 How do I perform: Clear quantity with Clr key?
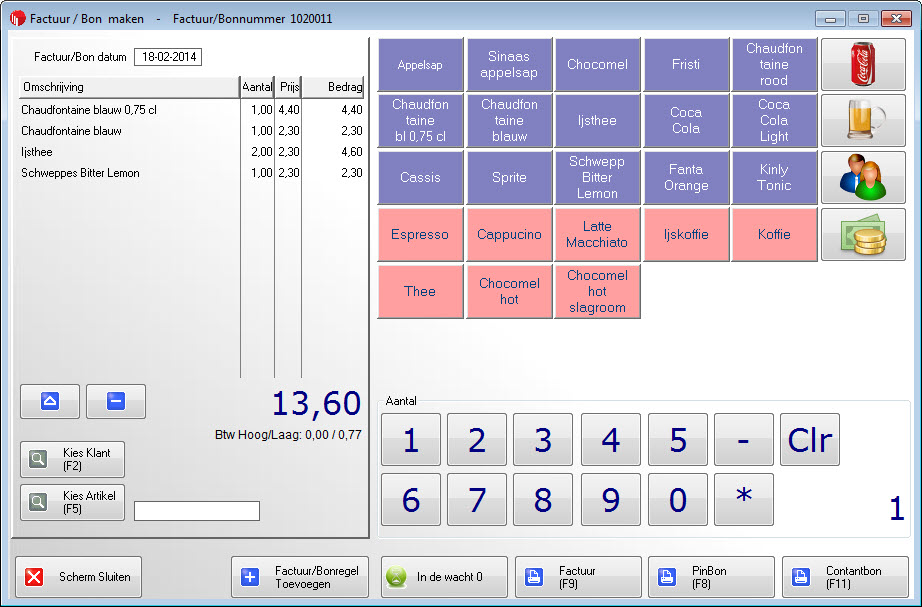810,439
